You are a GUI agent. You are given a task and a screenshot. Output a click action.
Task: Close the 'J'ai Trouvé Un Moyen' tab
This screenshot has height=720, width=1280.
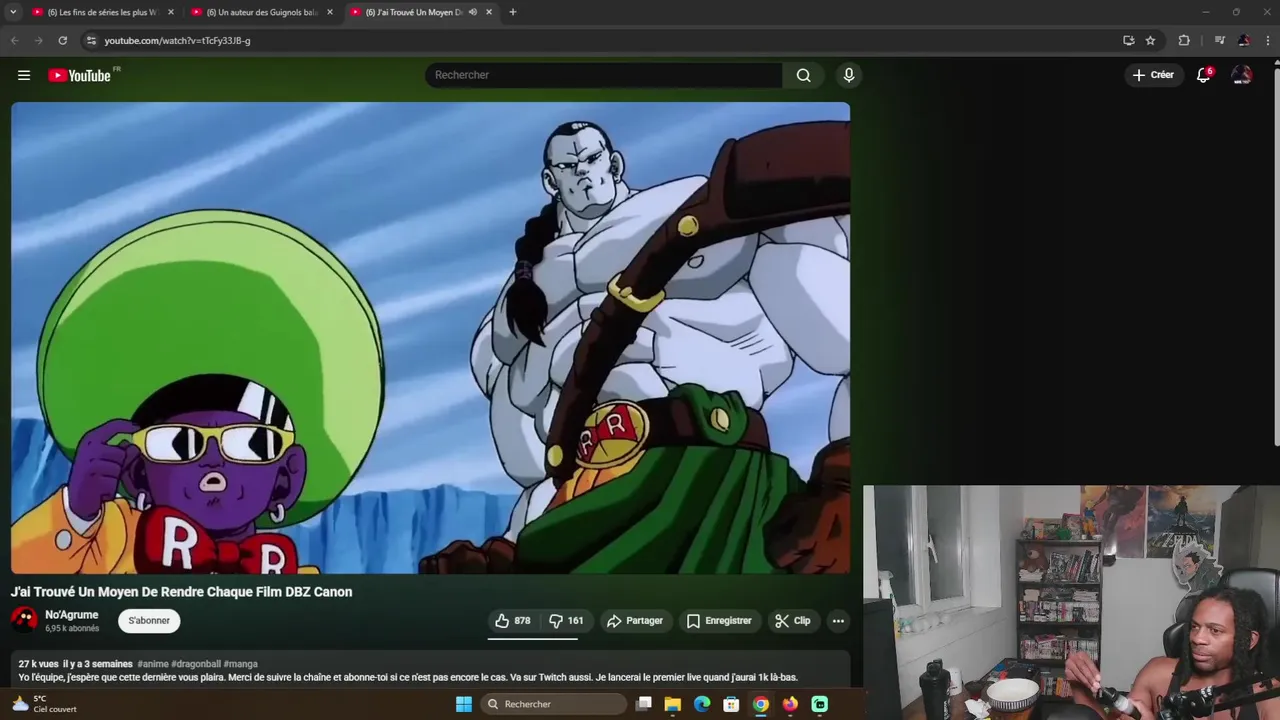click(489, 12)
